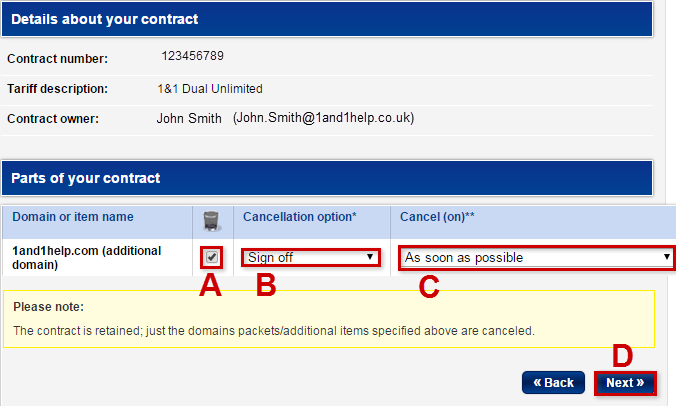Click the 'Tariff description:' label
The image size is (676, 406).
point(57,89)
